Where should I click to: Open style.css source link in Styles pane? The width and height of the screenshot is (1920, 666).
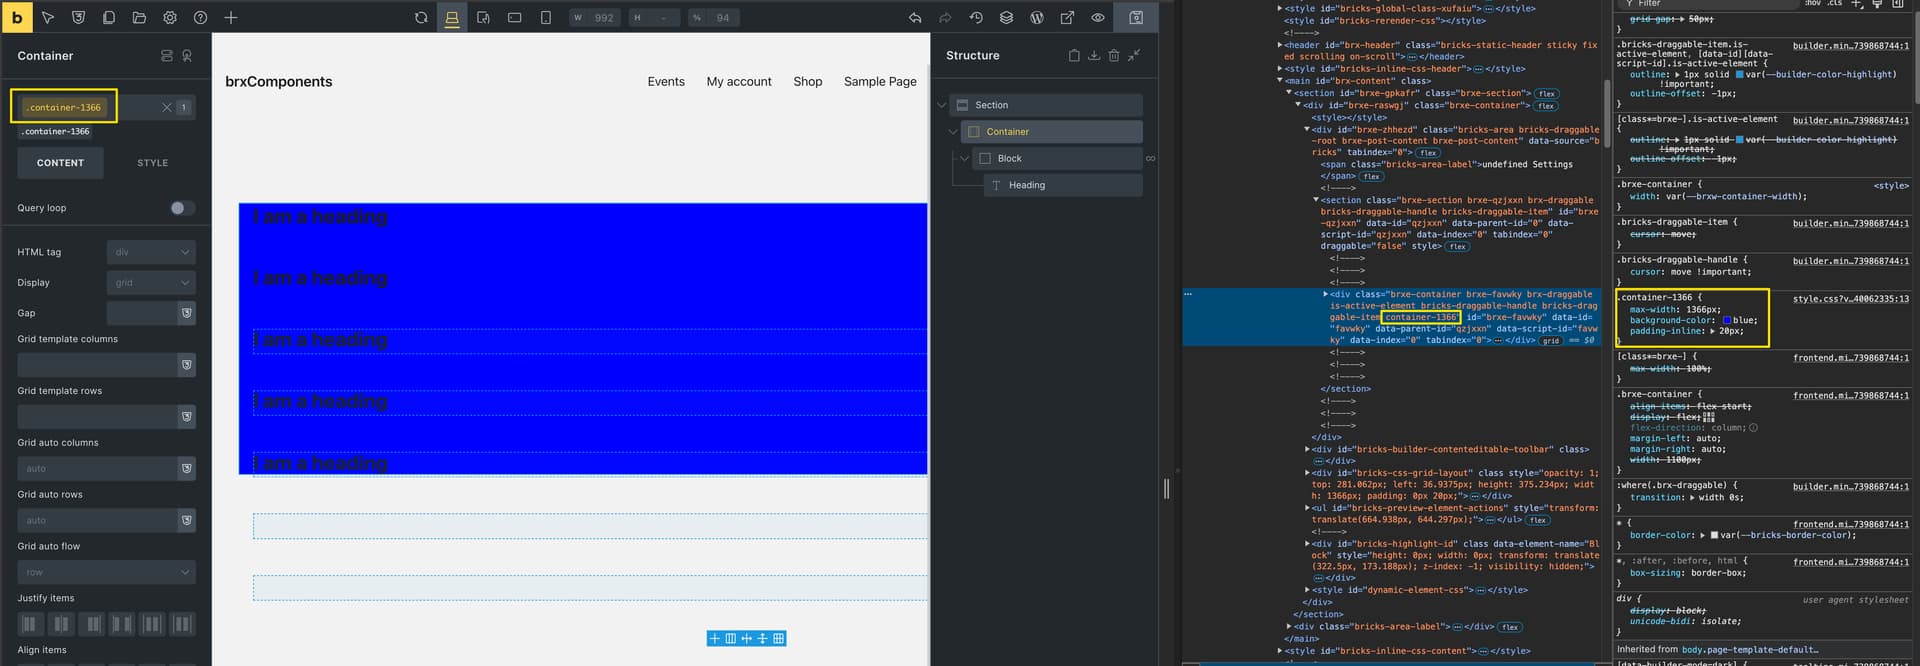click(x=1850, y=298)
